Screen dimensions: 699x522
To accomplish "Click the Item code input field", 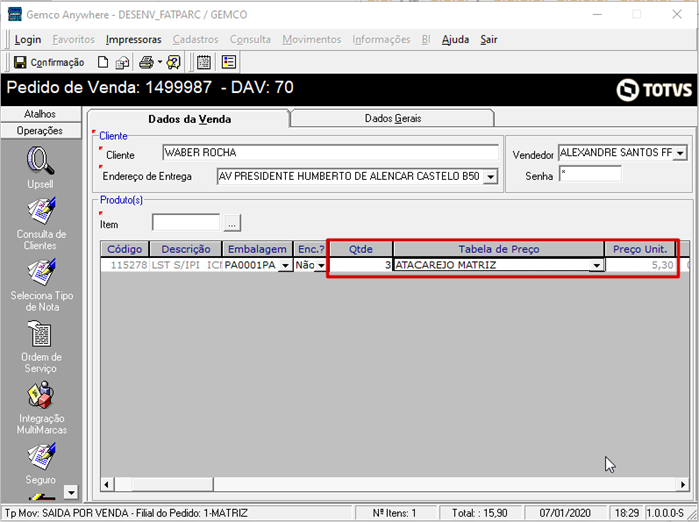I will (185, 222).
